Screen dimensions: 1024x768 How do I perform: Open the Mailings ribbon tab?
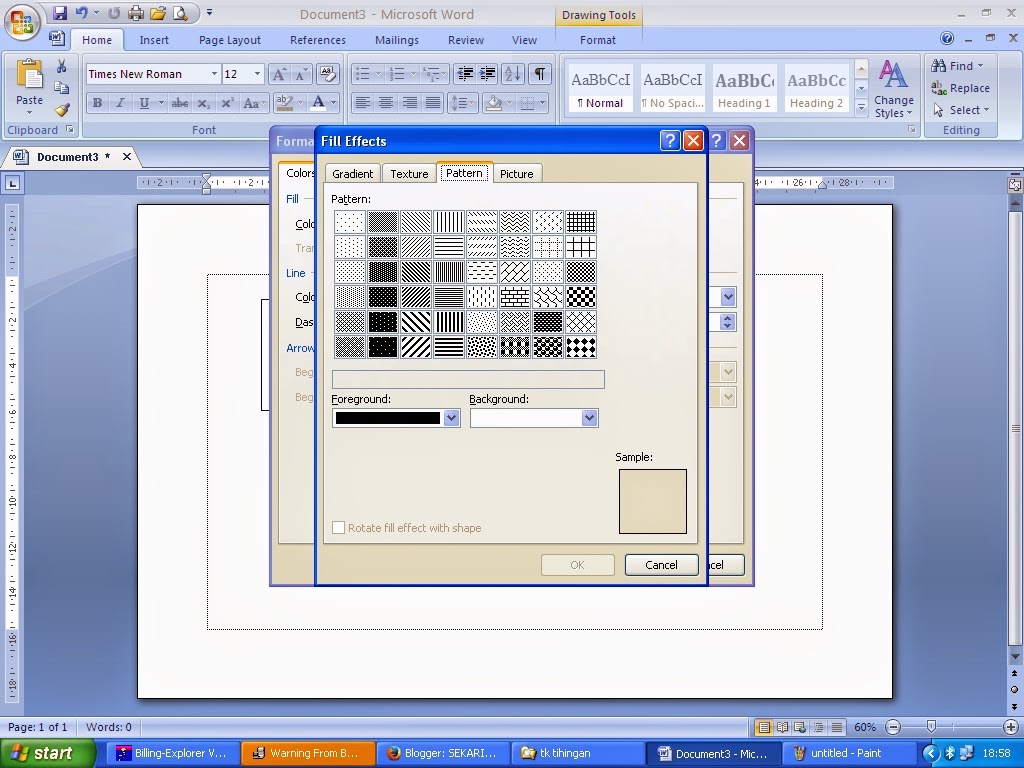[397, 40]
